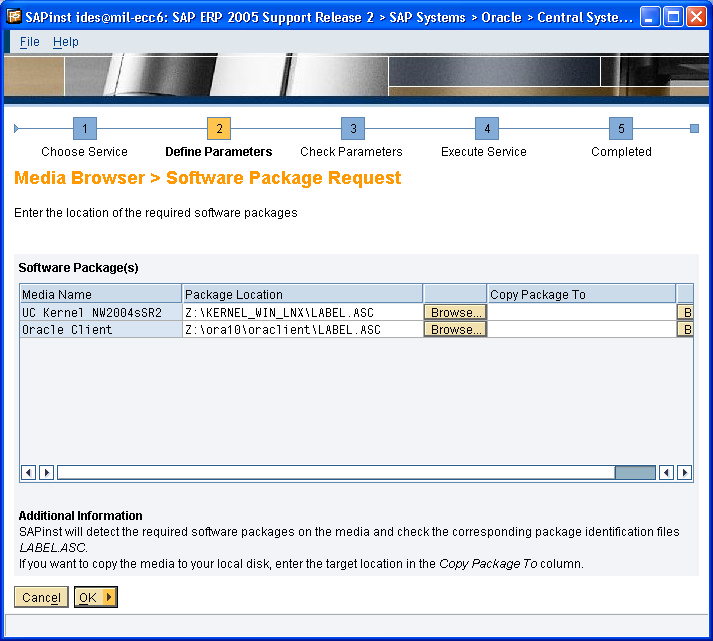Click the far-left scroll arrow under the table
The height and width of the screenshot is (641, 713).
[x=28, y=472]
